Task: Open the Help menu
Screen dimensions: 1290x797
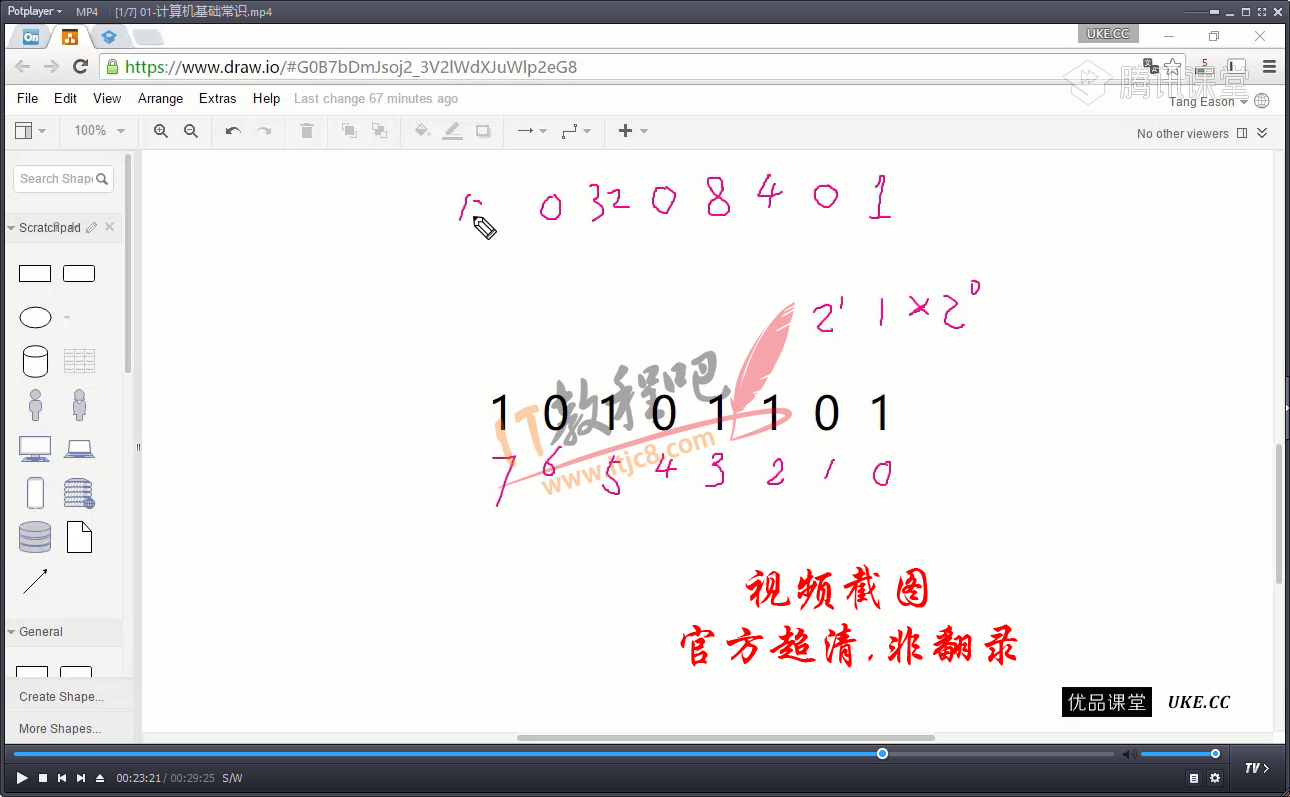Action: (x=266, y=98)
